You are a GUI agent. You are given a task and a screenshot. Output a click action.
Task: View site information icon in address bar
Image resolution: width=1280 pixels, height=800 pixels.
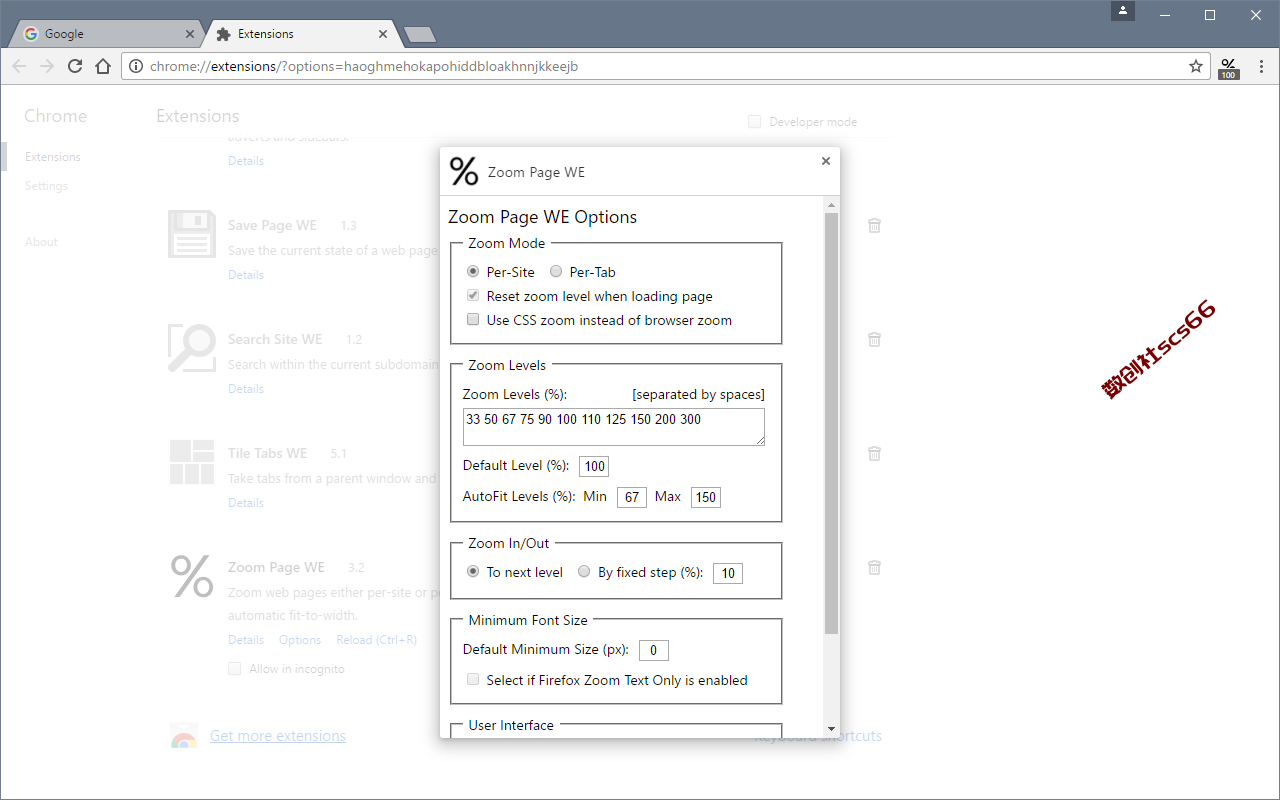click(137, 67)
